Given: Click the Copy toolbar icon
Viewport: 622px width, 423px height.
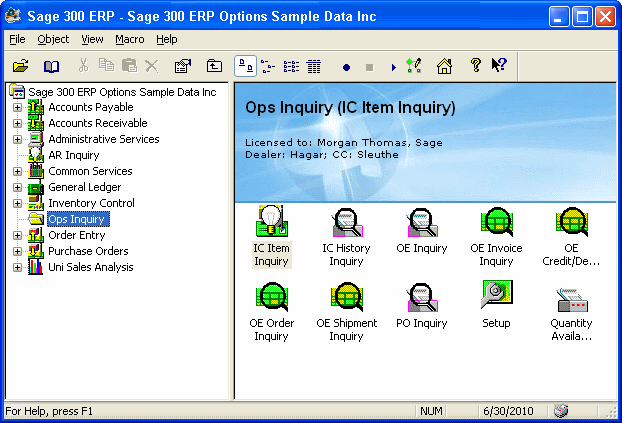Looking at the screenshot, I should [x=106, y=65].
